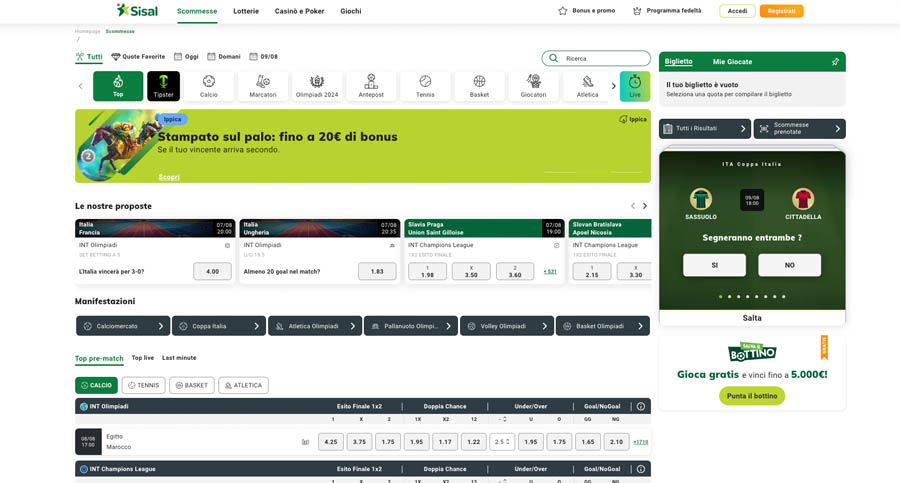Expand Volley Olimpiadi event
900x483 pixels.
[x=507, y=326]
